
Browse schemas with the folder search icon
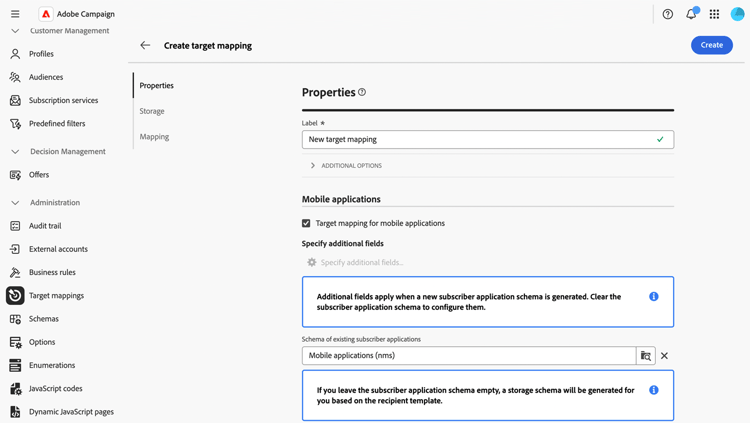[x=646, y=356]
